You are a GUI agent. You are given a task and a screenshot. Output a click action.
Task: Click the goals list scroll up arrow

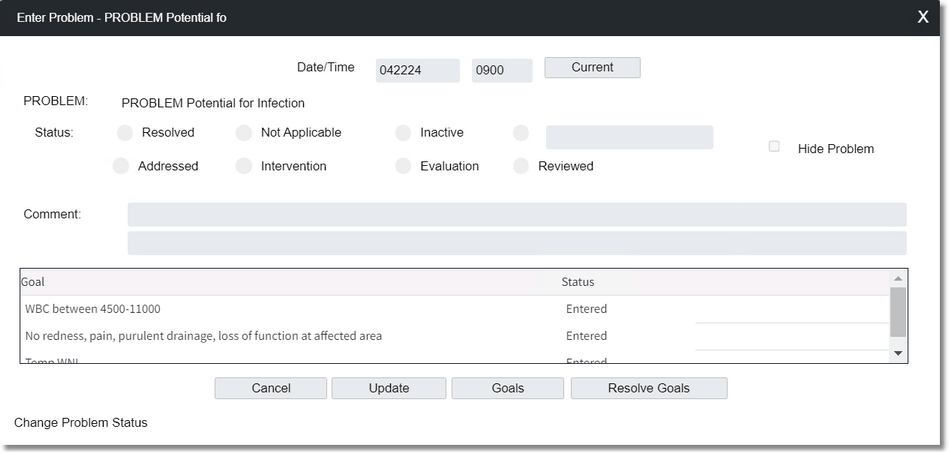(898, 279)
